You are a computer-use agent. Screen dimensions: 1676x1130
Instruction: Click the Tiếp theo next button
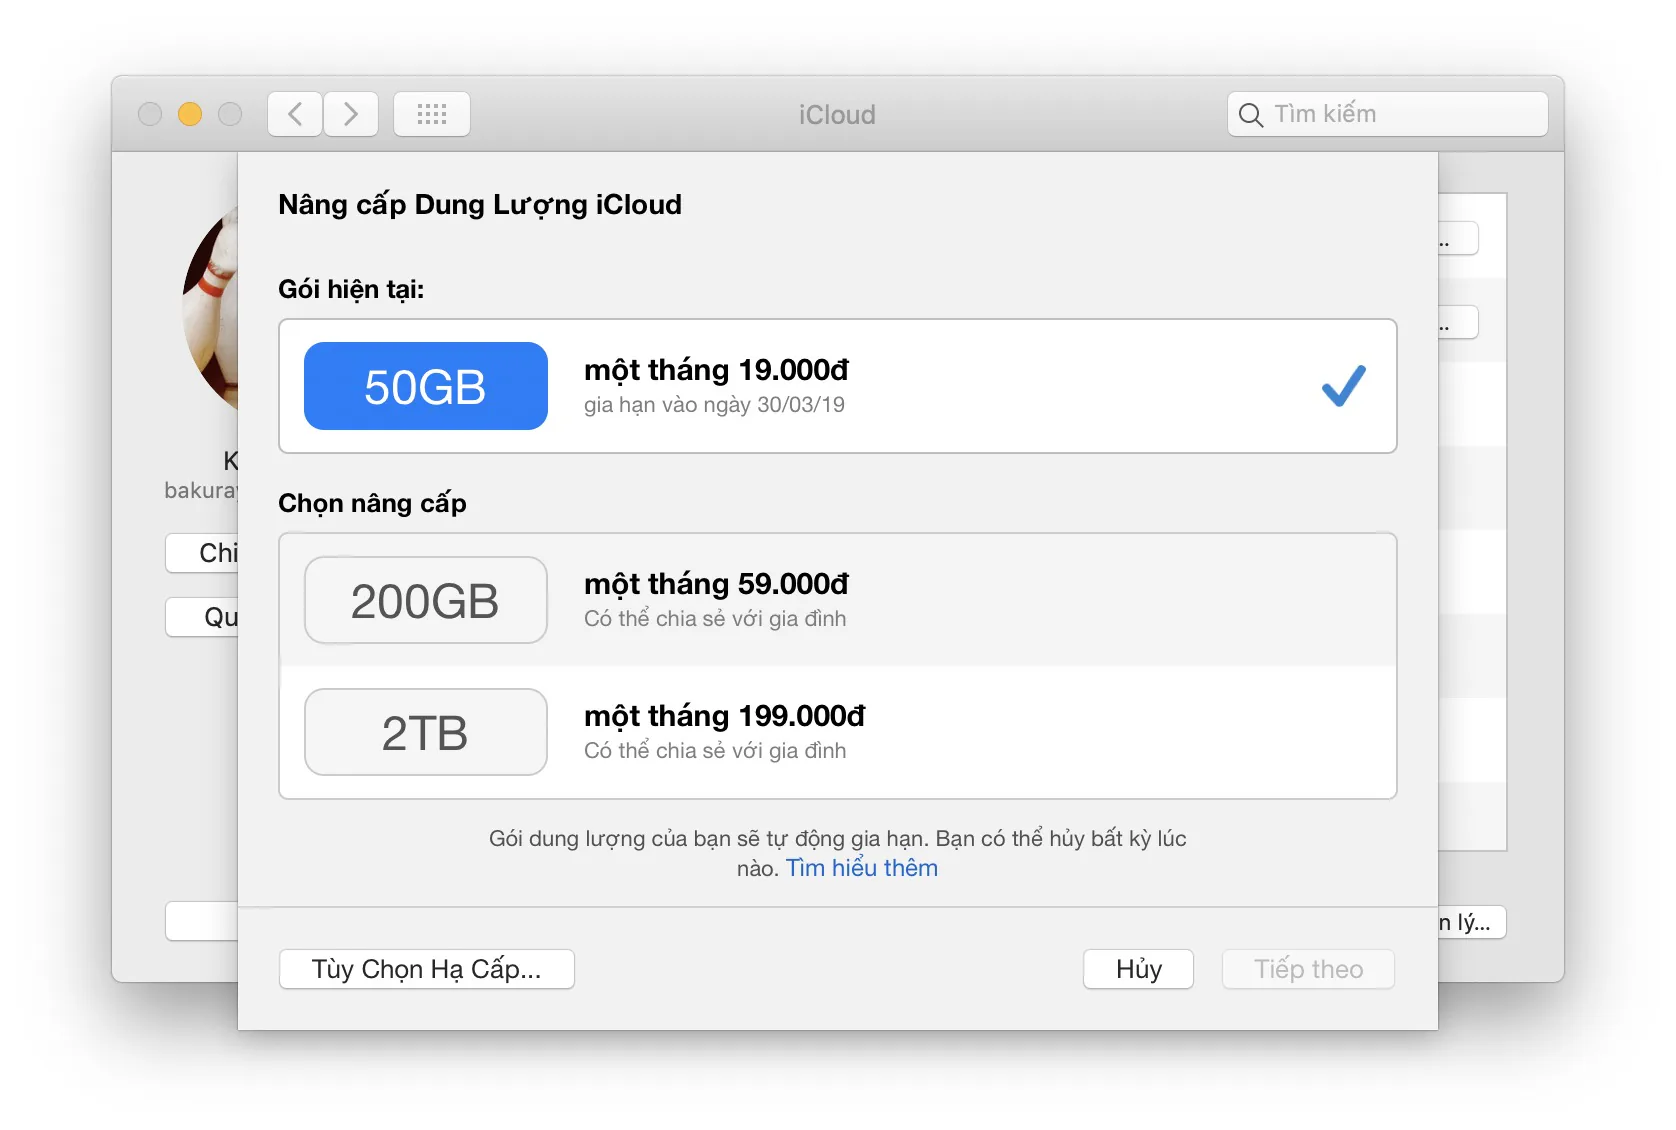point(1309,969)
